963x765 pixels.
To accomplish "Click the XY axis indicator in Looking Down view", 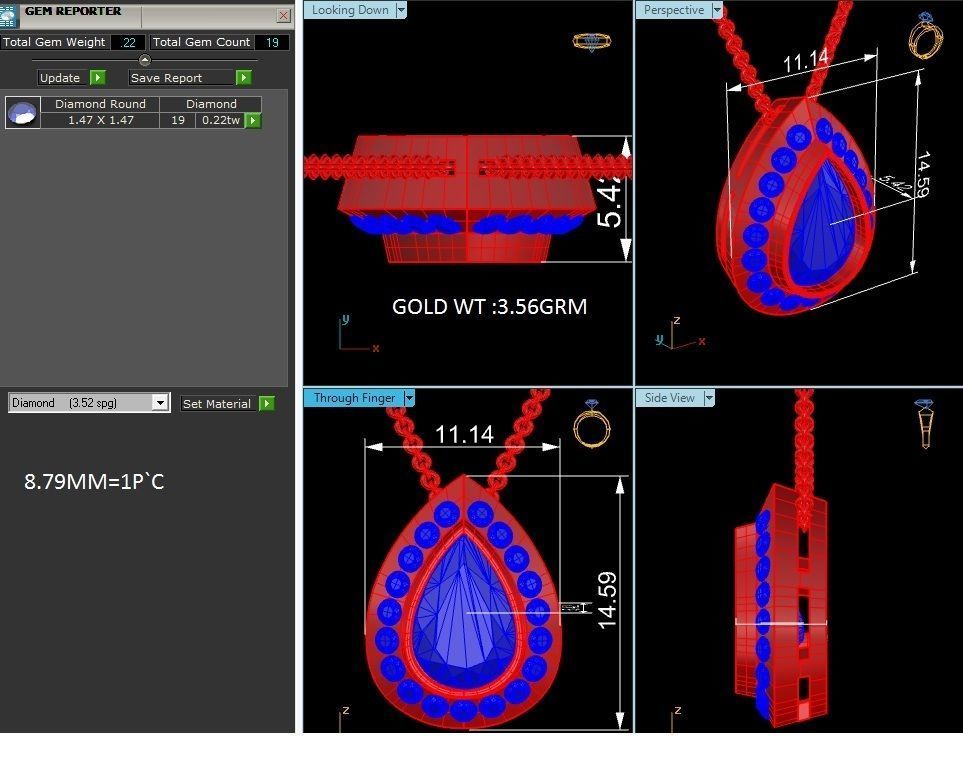I will point(358,333).
